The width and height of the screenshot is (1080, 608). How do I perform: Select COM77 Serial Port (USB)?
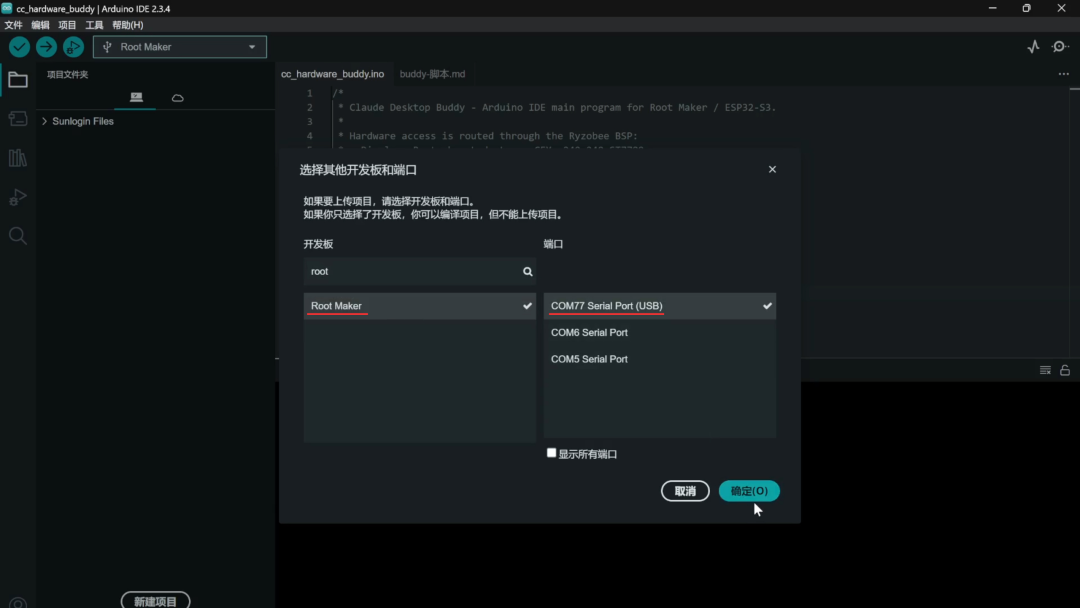point(659,306)
